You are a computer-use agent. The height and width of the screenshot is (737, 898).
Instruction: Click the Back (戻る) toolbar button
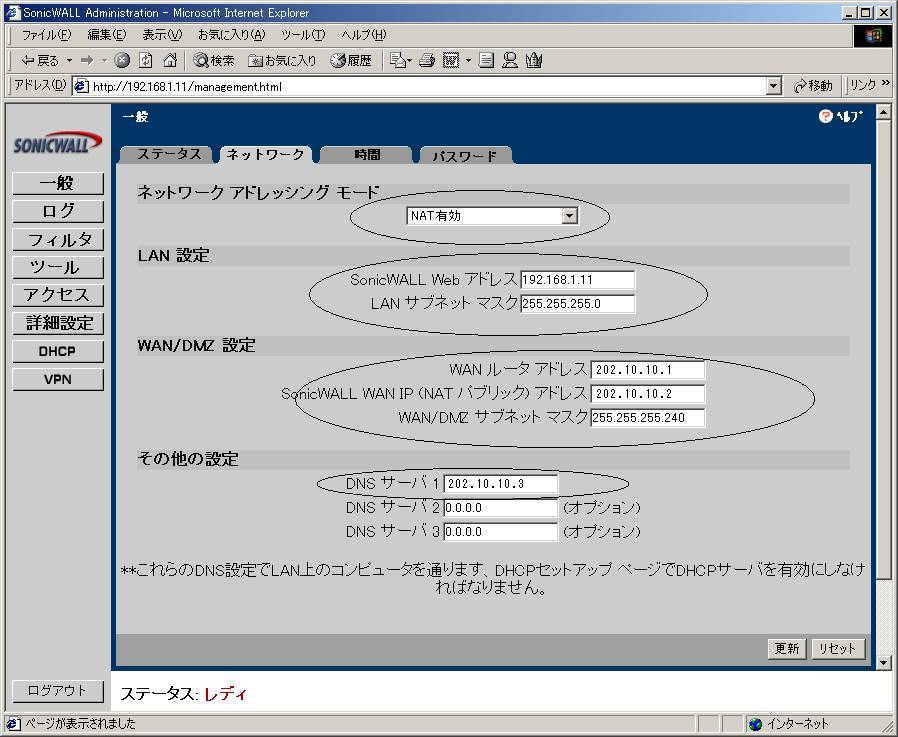coord(40,60)
